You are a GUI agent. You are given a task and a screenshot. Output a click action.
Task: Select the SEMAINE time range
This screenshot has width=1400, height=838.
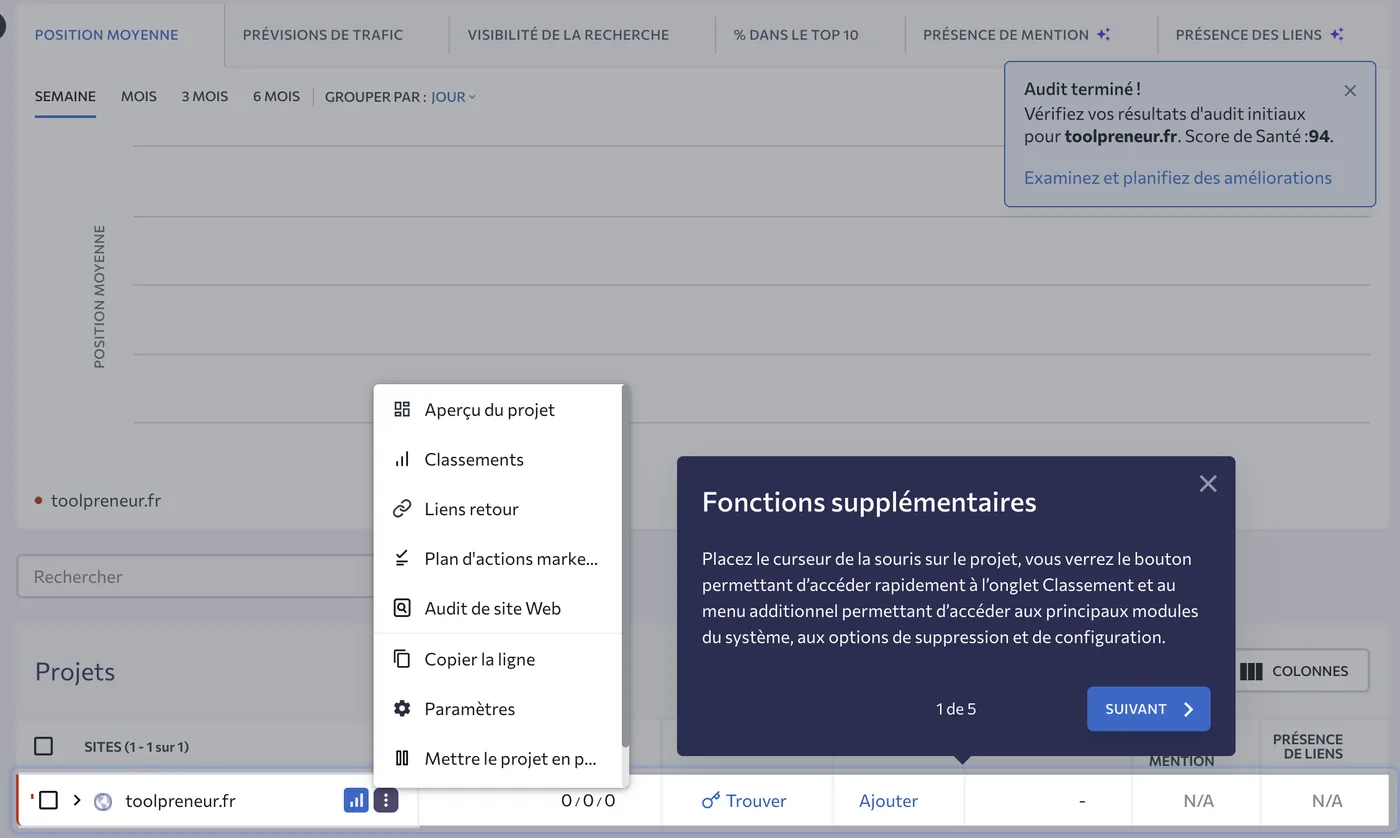coord(65,97)
